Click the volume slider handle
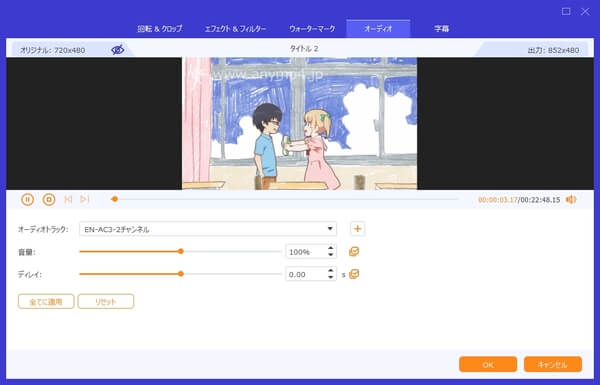Image resolution: width=600 pixels, height=385 pixels. click(181, 251)
